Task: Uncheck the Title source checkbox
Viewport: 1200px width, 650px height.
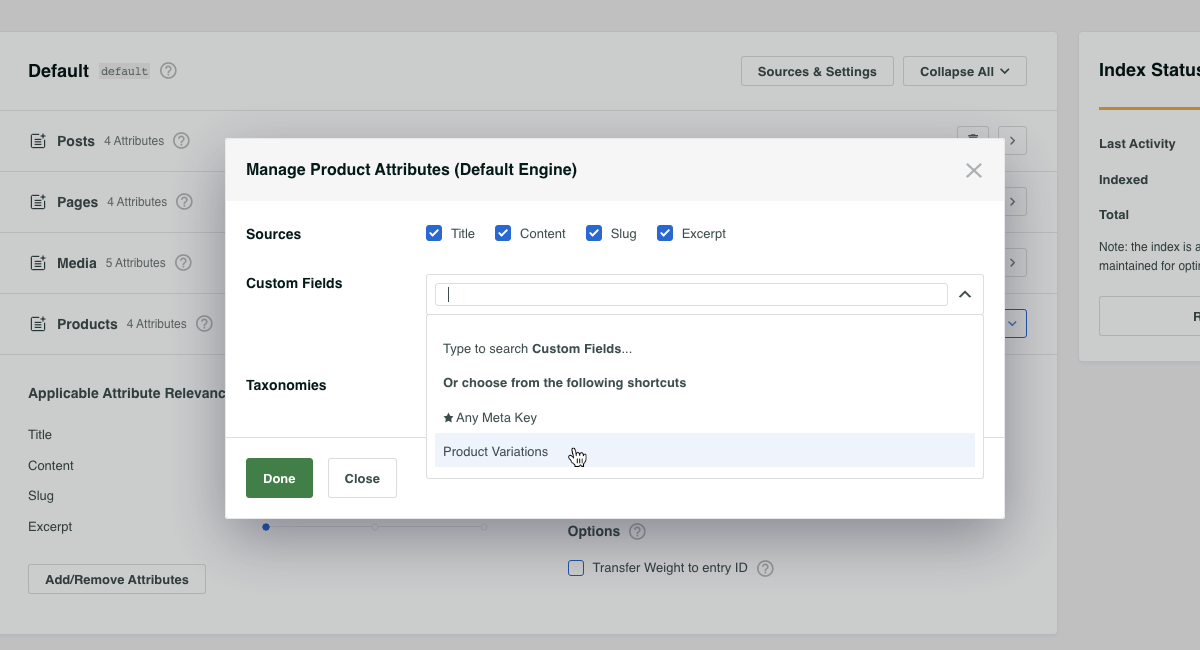Action: (x=434, y=233)
